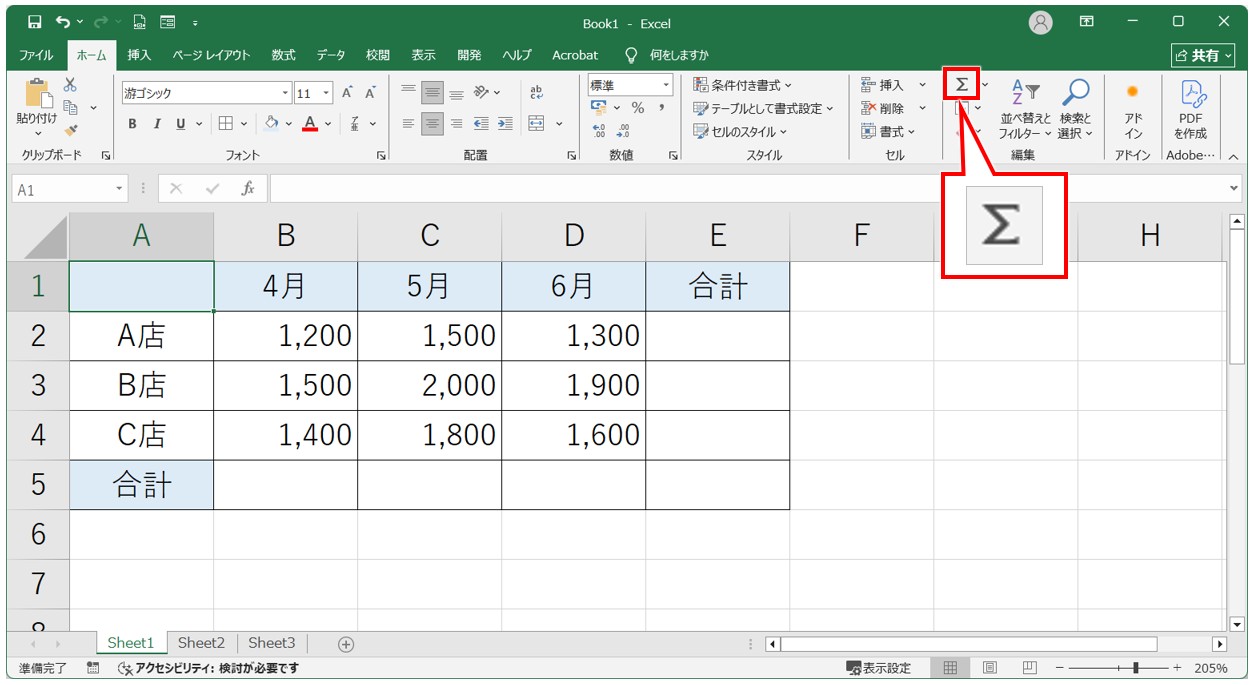Apply comma style number format
The height and width of the screenshot is (685, 1254).
662,108
